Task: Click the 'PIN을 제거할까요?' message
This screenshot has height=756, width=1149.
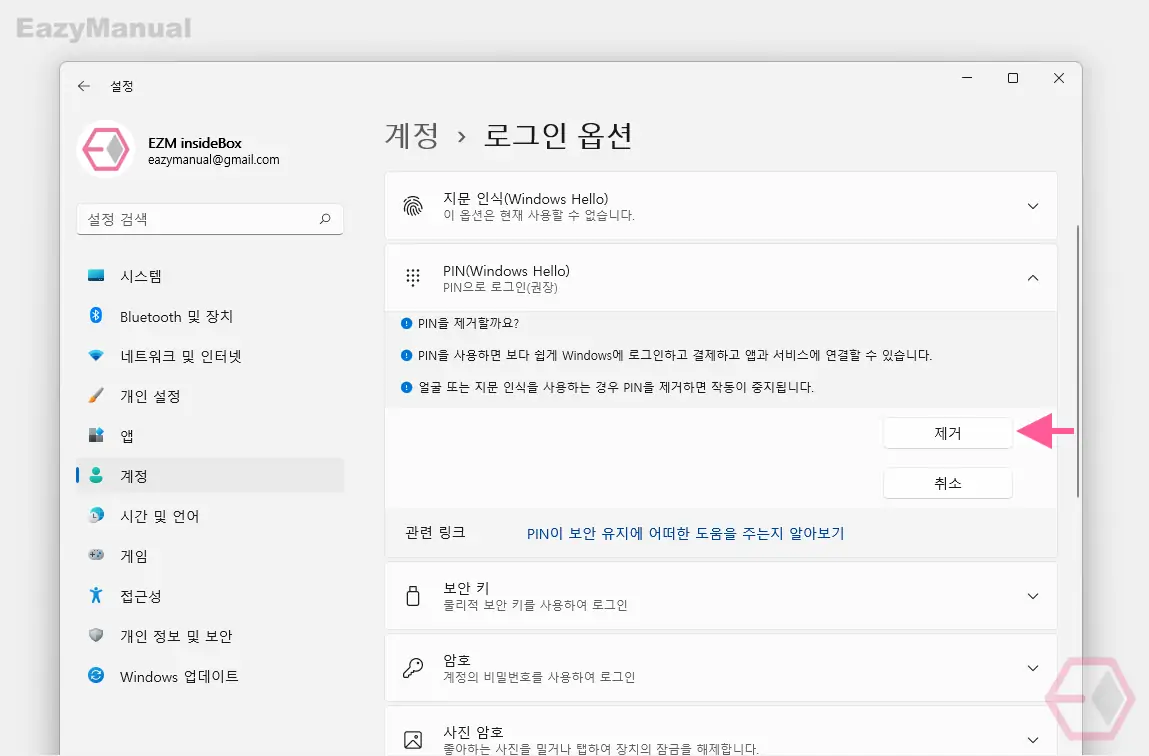Action: 468,323
